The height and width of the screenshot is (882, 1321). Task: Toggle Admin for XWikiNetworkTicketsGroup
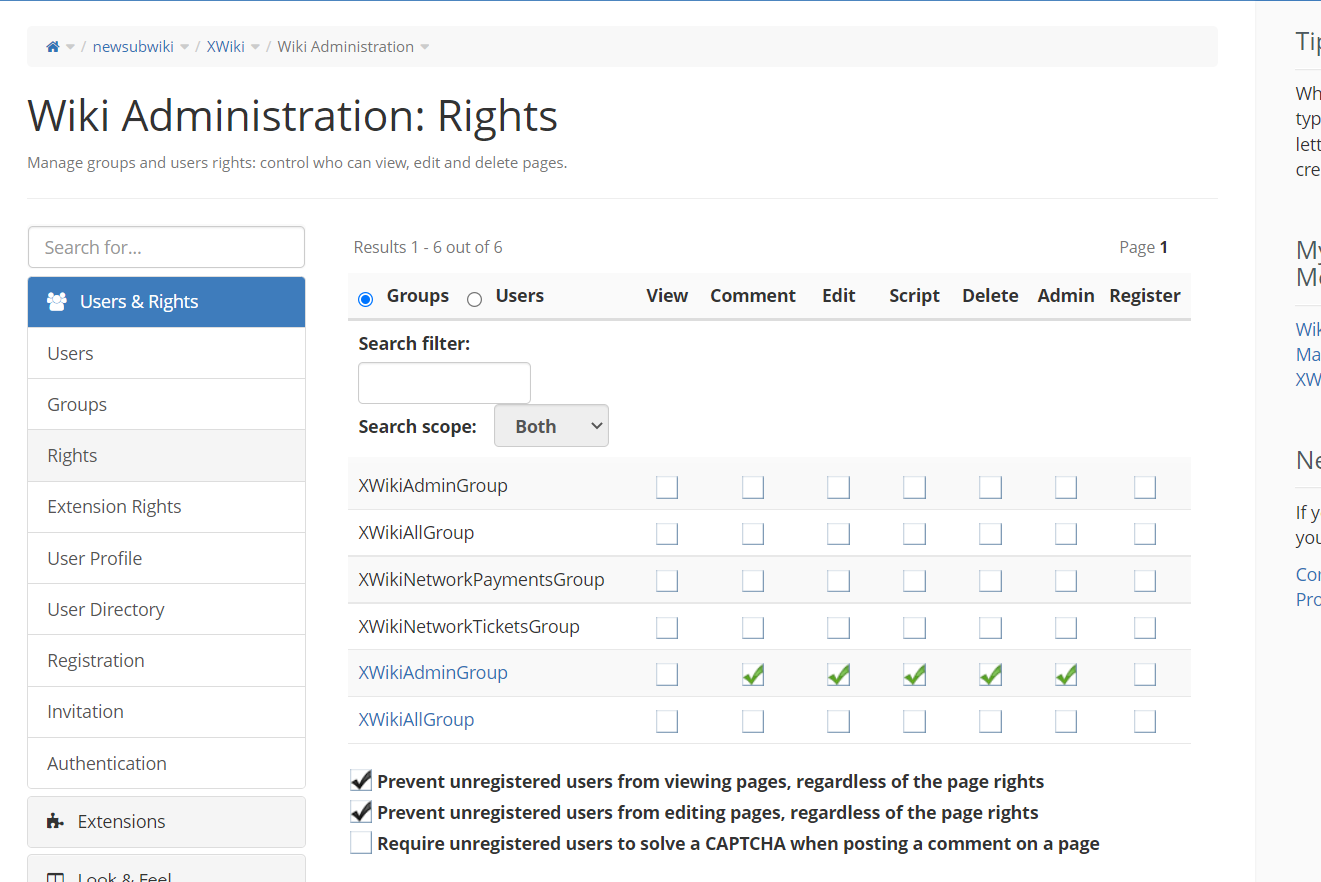pos(1066,627)
